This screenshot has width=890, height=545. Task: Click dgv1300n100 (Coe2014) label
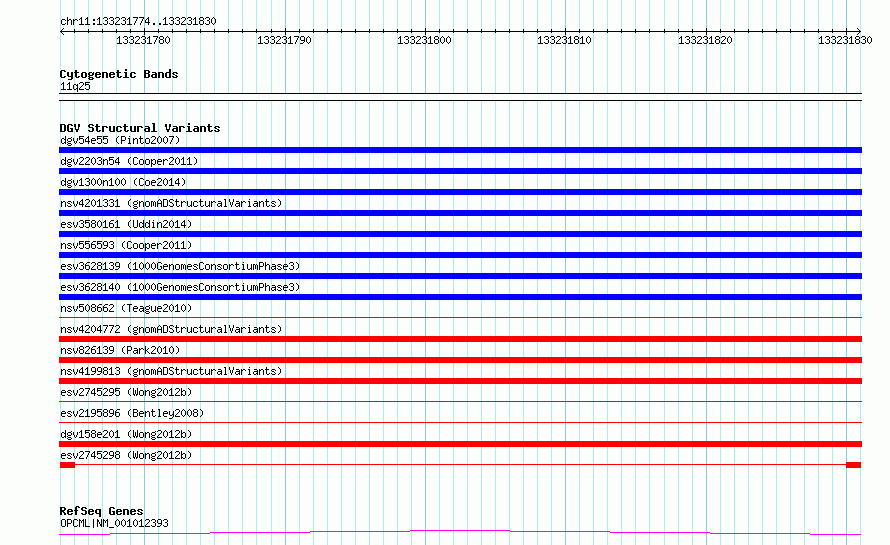pyautogui.click(x=123, y=182)
